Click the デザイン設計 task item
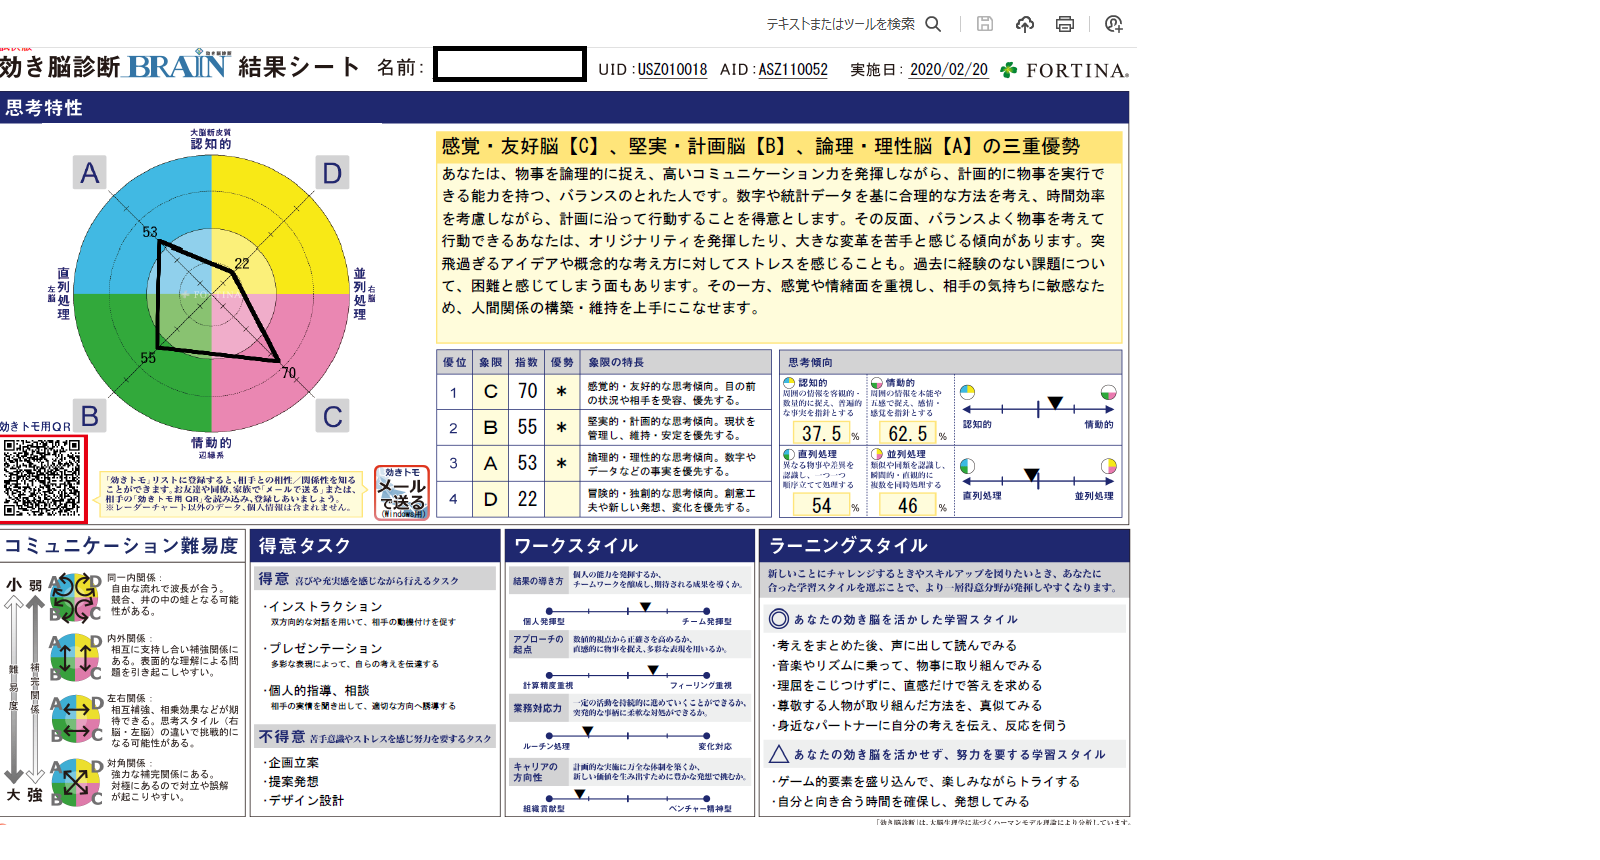Image resolution: width=1600 pixels, height=860 pixels. click(x=305, y=801)
